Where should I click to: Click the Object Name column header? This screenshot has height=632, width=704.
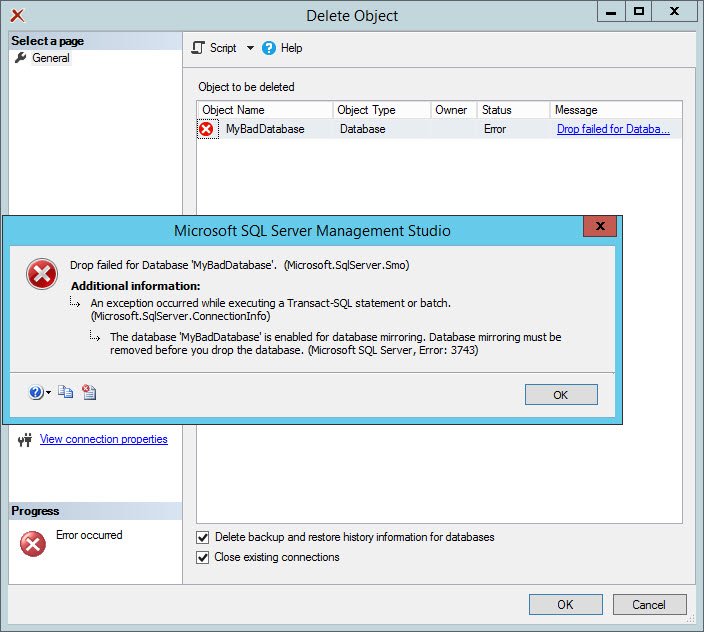tap(265, 110)
